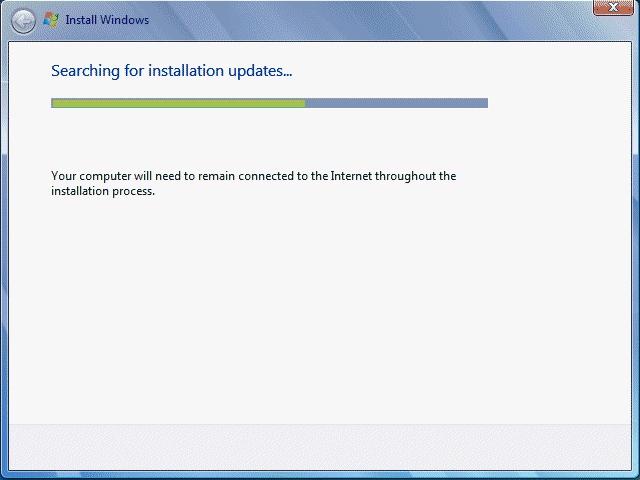Screen dimensions: 640x480
Task: Click the round Back arrow button
Action: point(23,20)
